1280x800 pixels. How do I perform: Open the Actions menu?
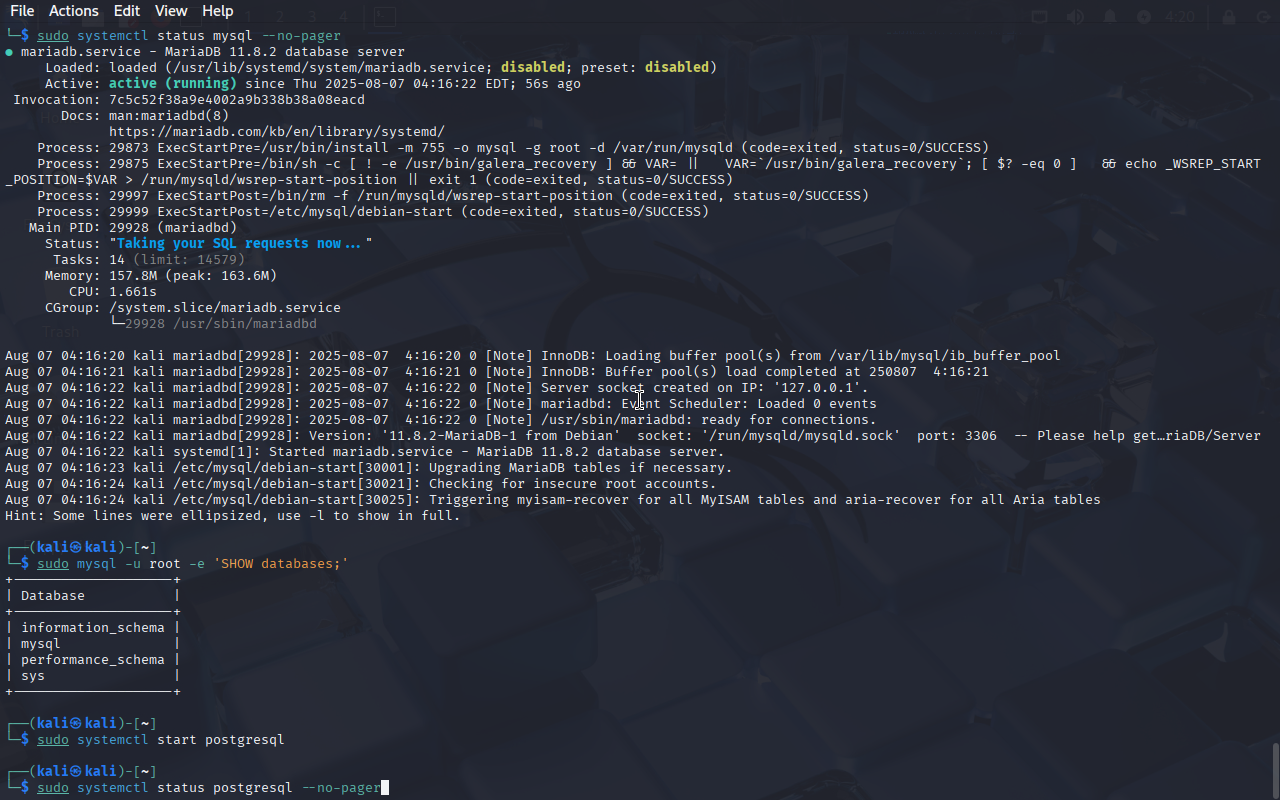pos(74,11)
